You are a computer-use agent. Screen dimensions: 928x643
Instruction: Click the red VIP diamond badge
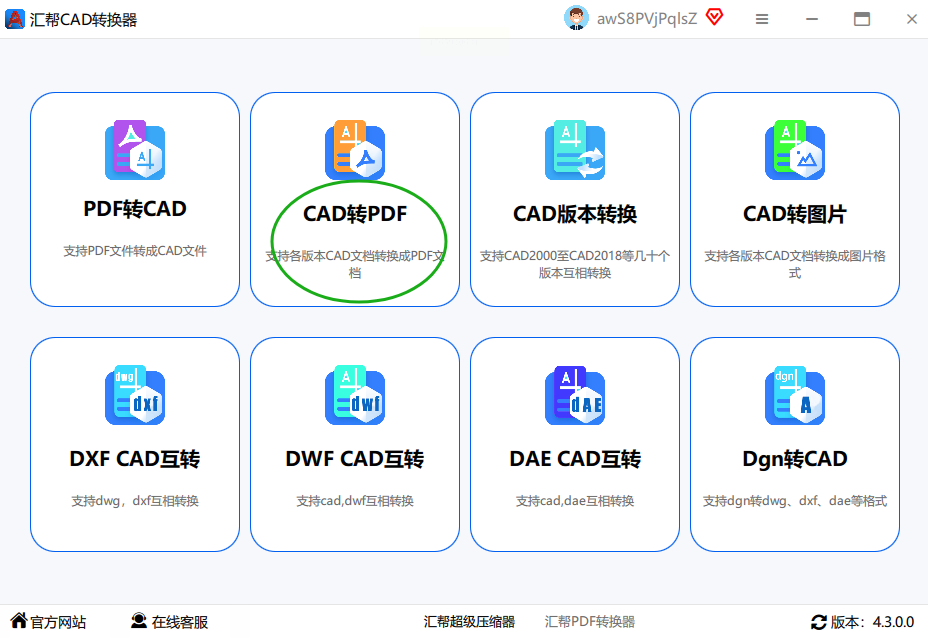(714, 17)
